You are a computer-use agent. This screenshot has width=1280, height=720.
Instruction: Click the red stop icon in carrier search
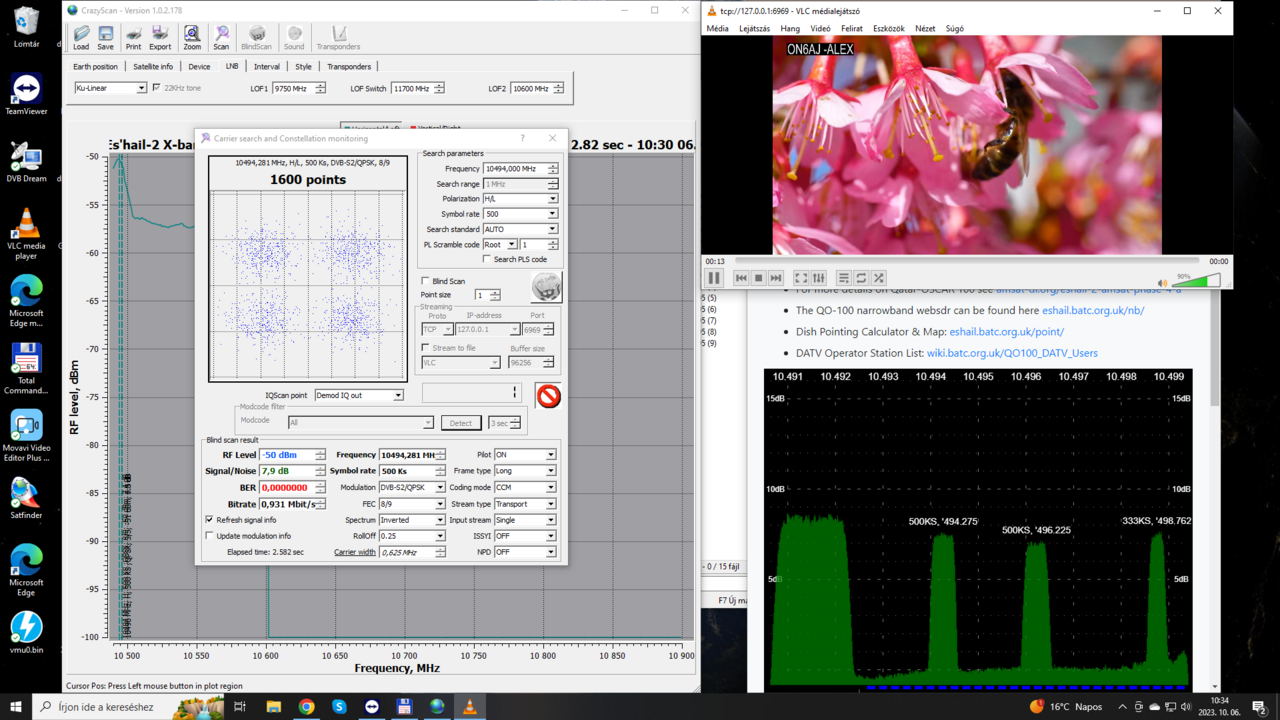pyautogui.click(x=548, y=396)
